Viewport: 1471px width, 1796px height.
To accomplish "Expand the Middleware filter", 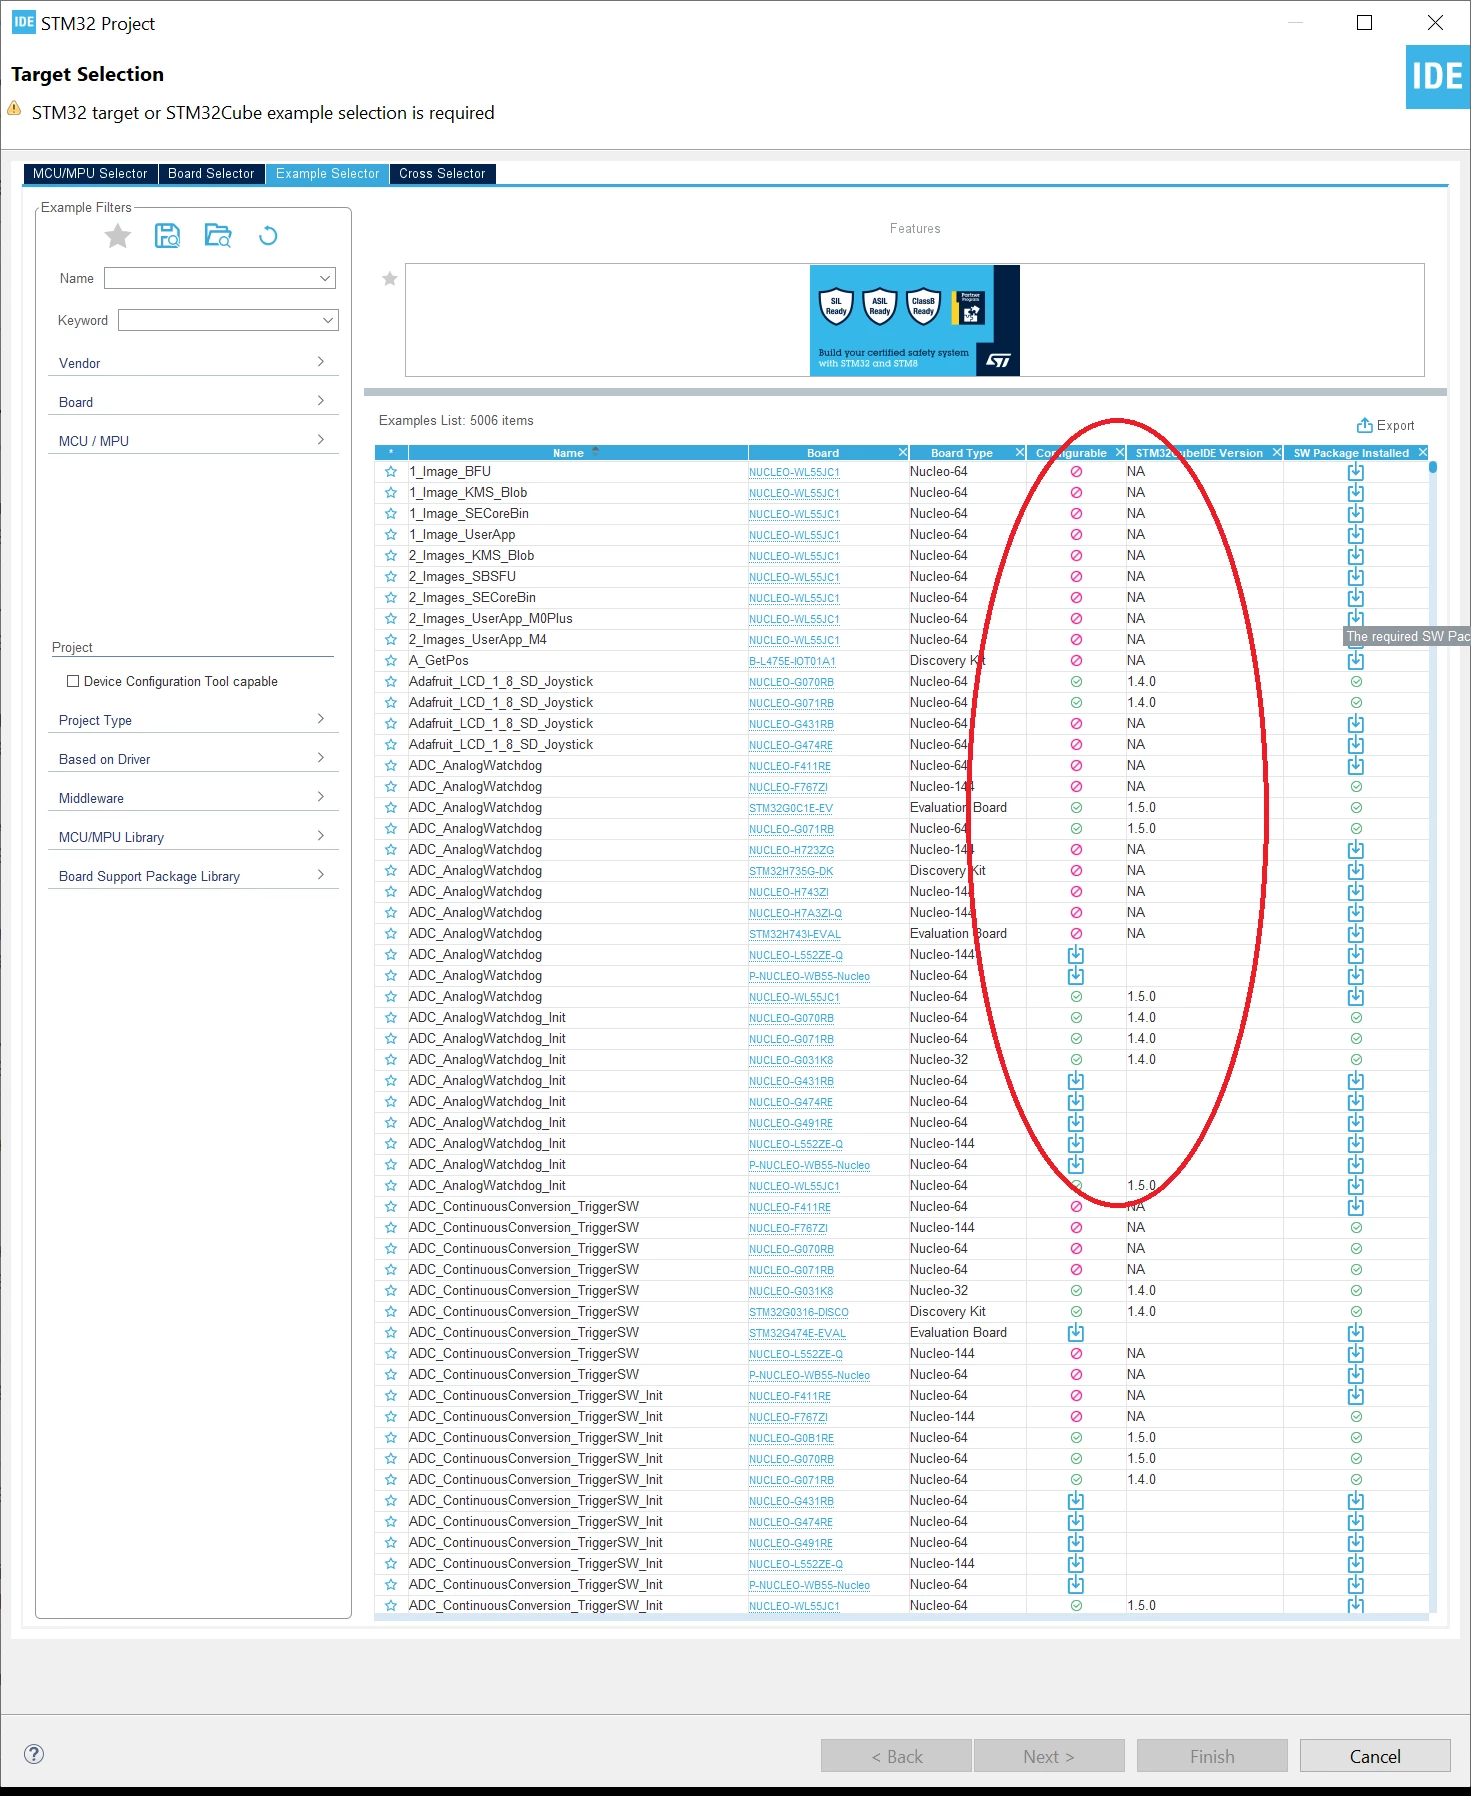I will [x=193, y=797].
